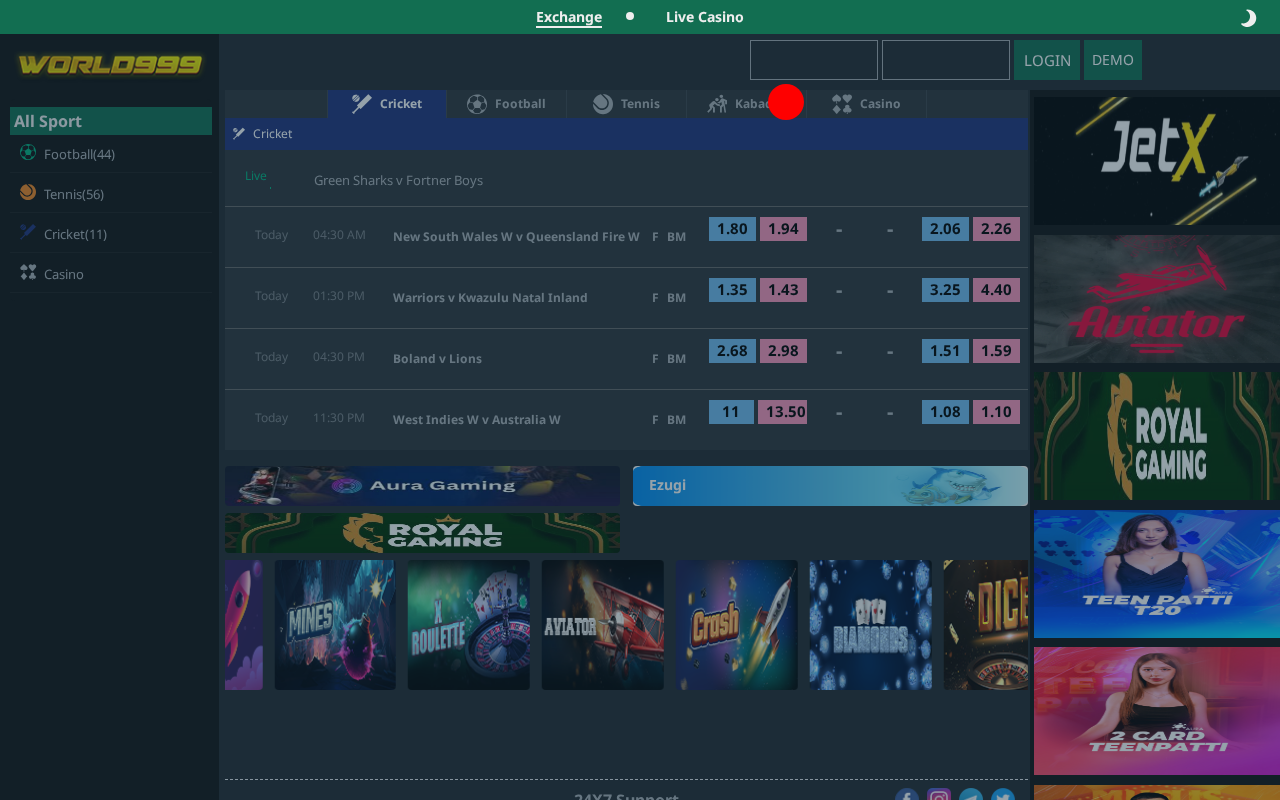The image size is (1280, 800).
Task: Switch to the Exchange tab
Action: click(569, 17)
